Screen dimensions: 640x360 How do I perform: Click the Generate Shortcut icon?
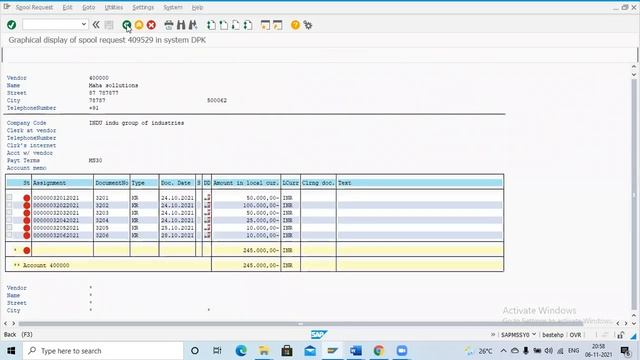(x=278, y=25)
